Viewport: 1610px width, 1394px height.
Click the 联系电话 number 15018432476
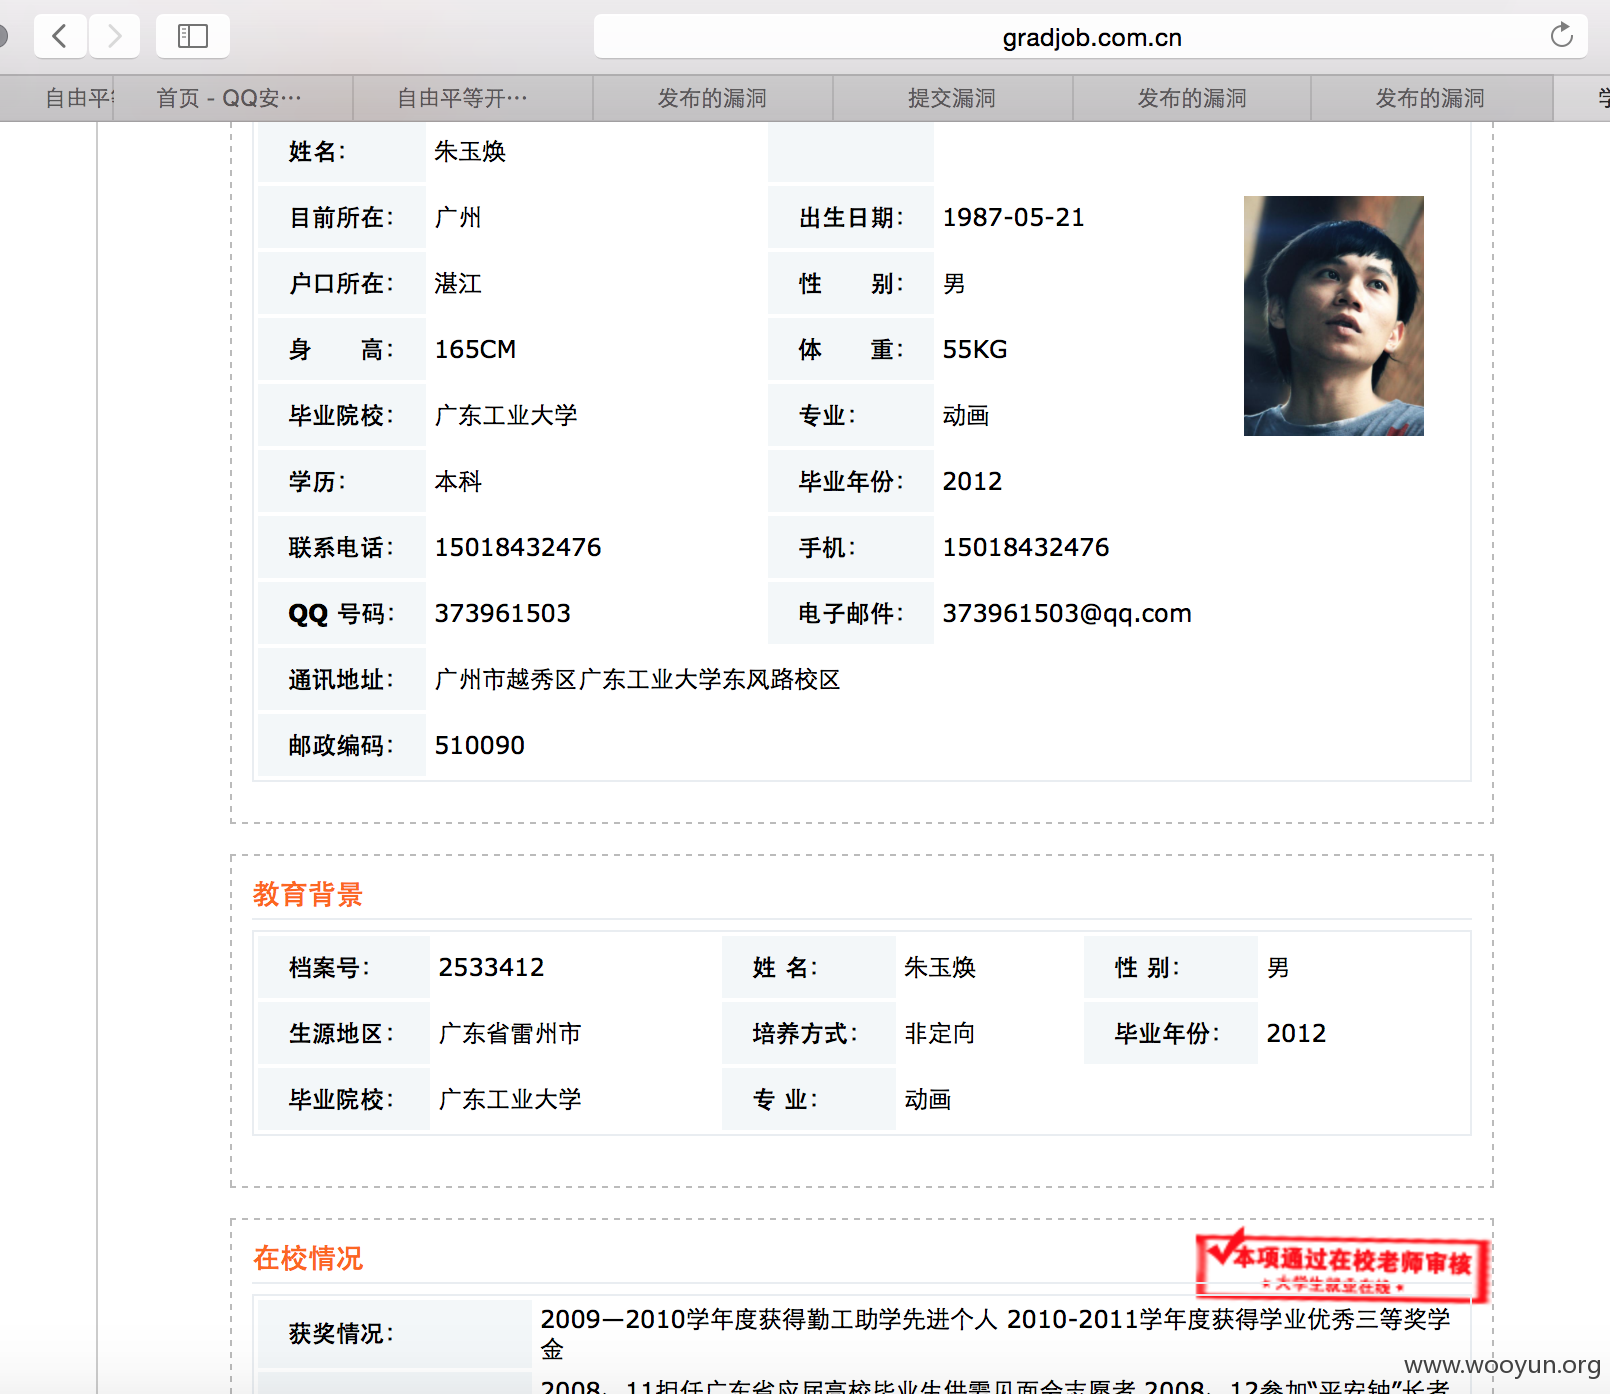pyautogui.click(x=518, y=547)
